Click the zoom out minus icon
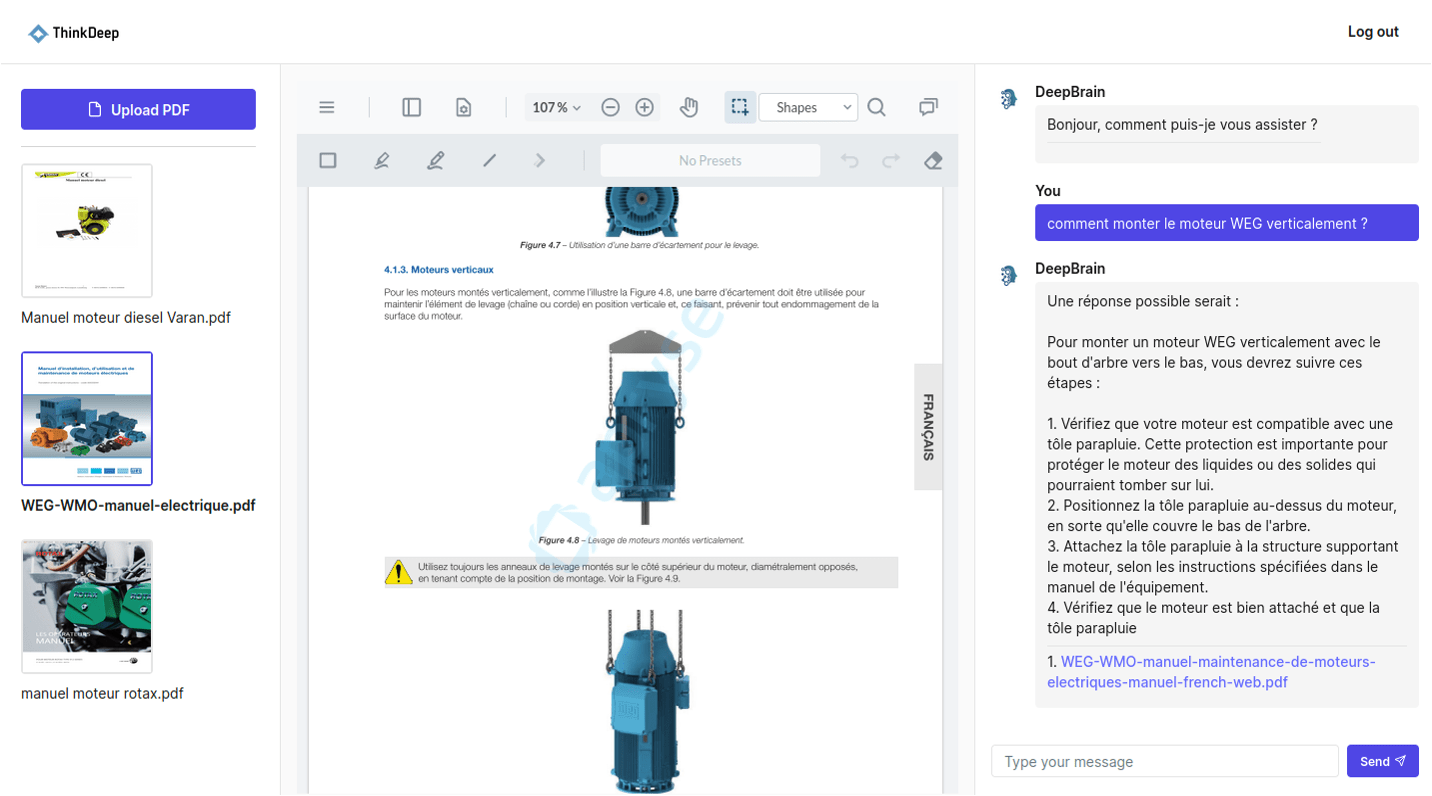Viewport: 1432px width, 796px height. click(610, 108)
